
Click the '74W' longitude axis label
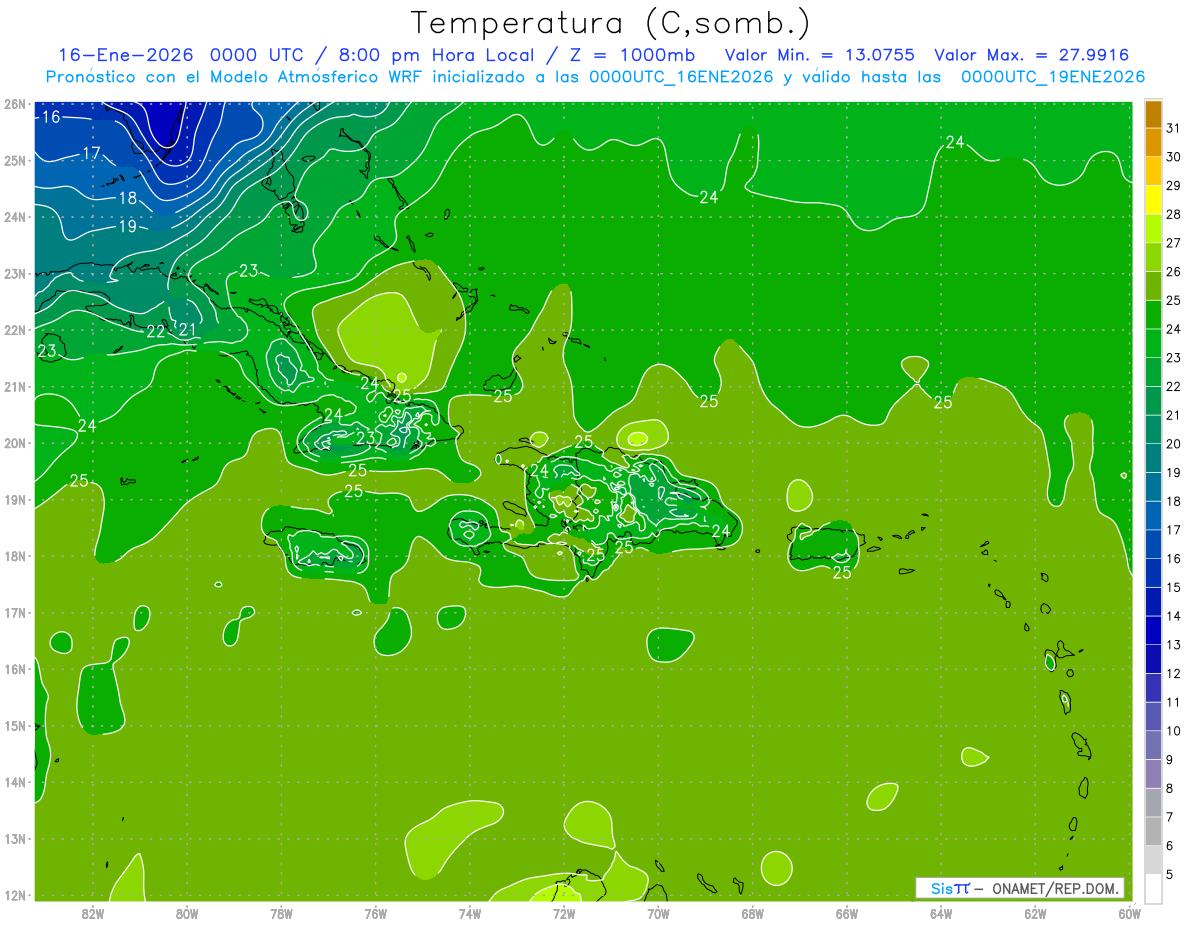[470, 913]
